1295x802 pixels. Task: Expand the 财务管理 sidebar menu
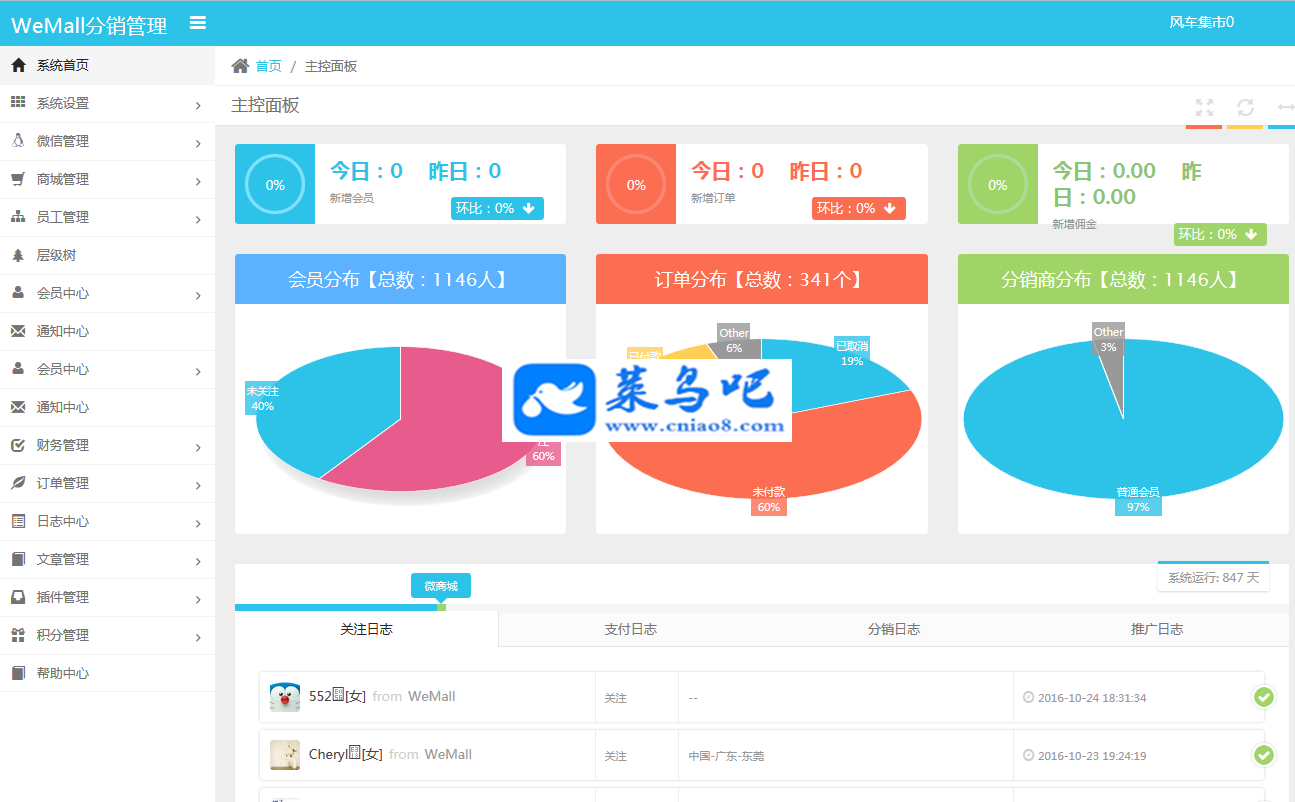107,445
